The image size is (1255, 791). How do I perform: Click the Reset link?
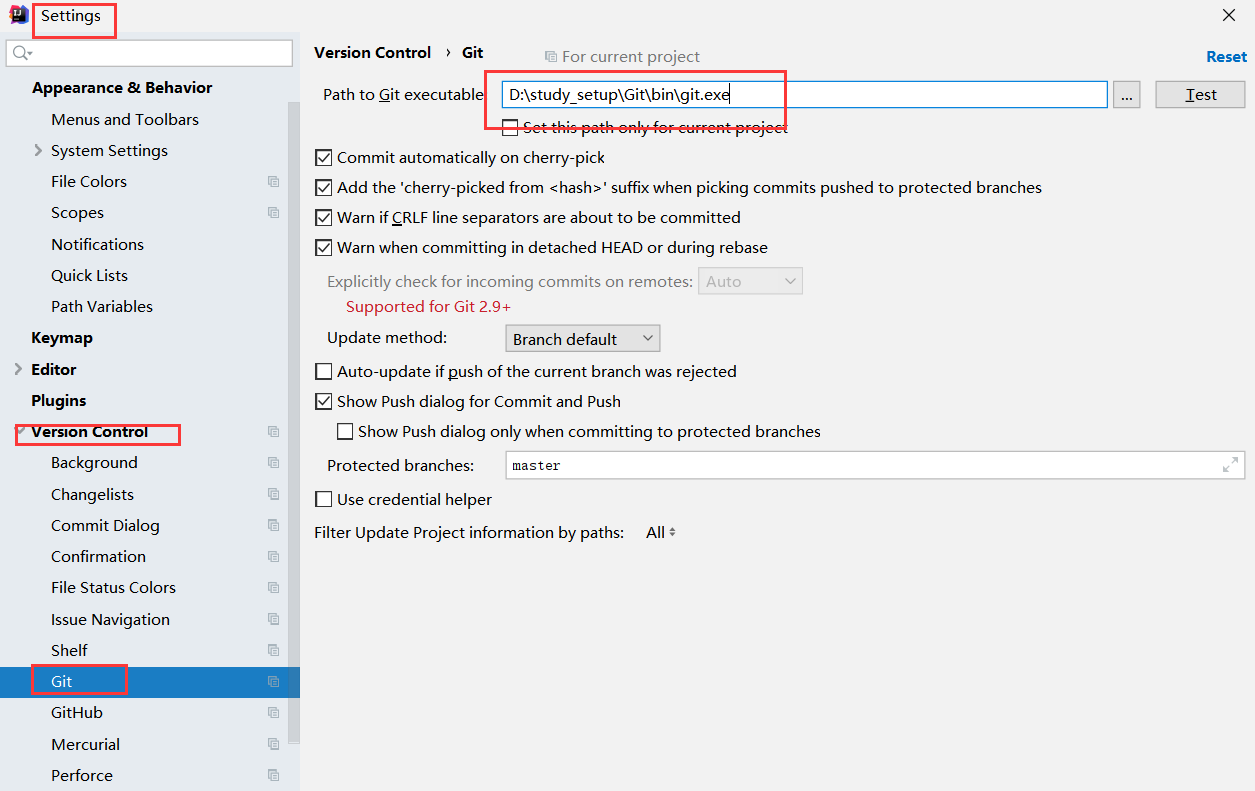pos(1226,57)
